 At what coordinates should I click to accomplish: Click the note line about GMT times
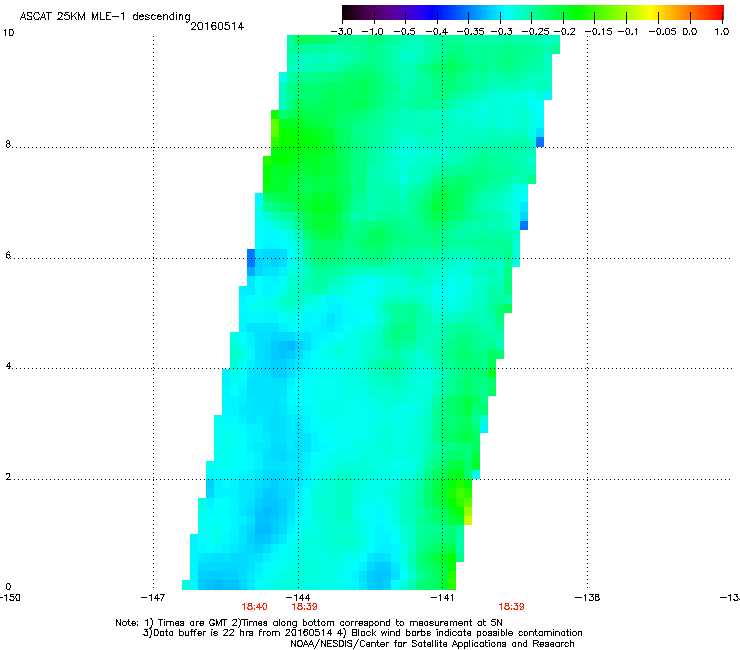(x=309, y=623)
